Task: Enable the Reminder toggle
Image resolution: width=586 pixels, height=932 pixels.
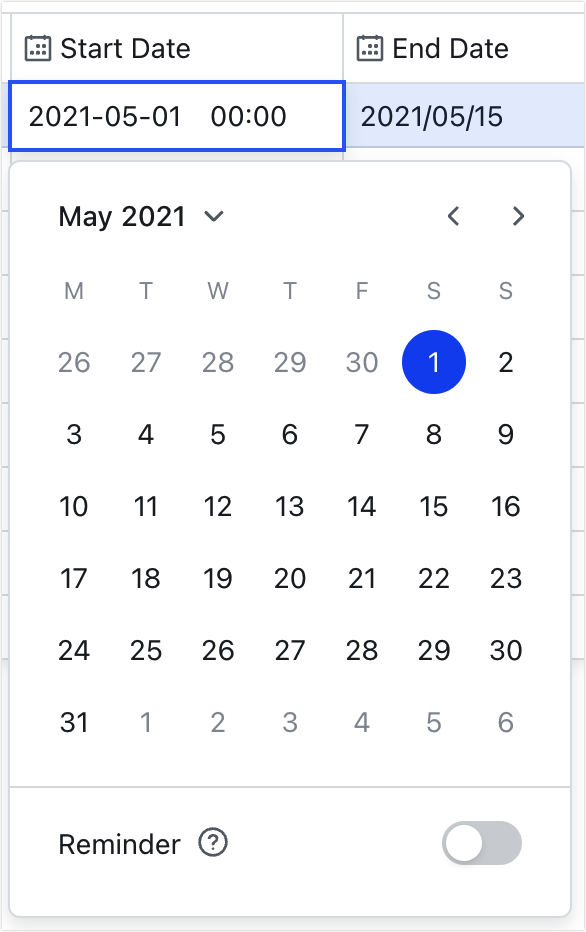Action: (x=482, y=843)
